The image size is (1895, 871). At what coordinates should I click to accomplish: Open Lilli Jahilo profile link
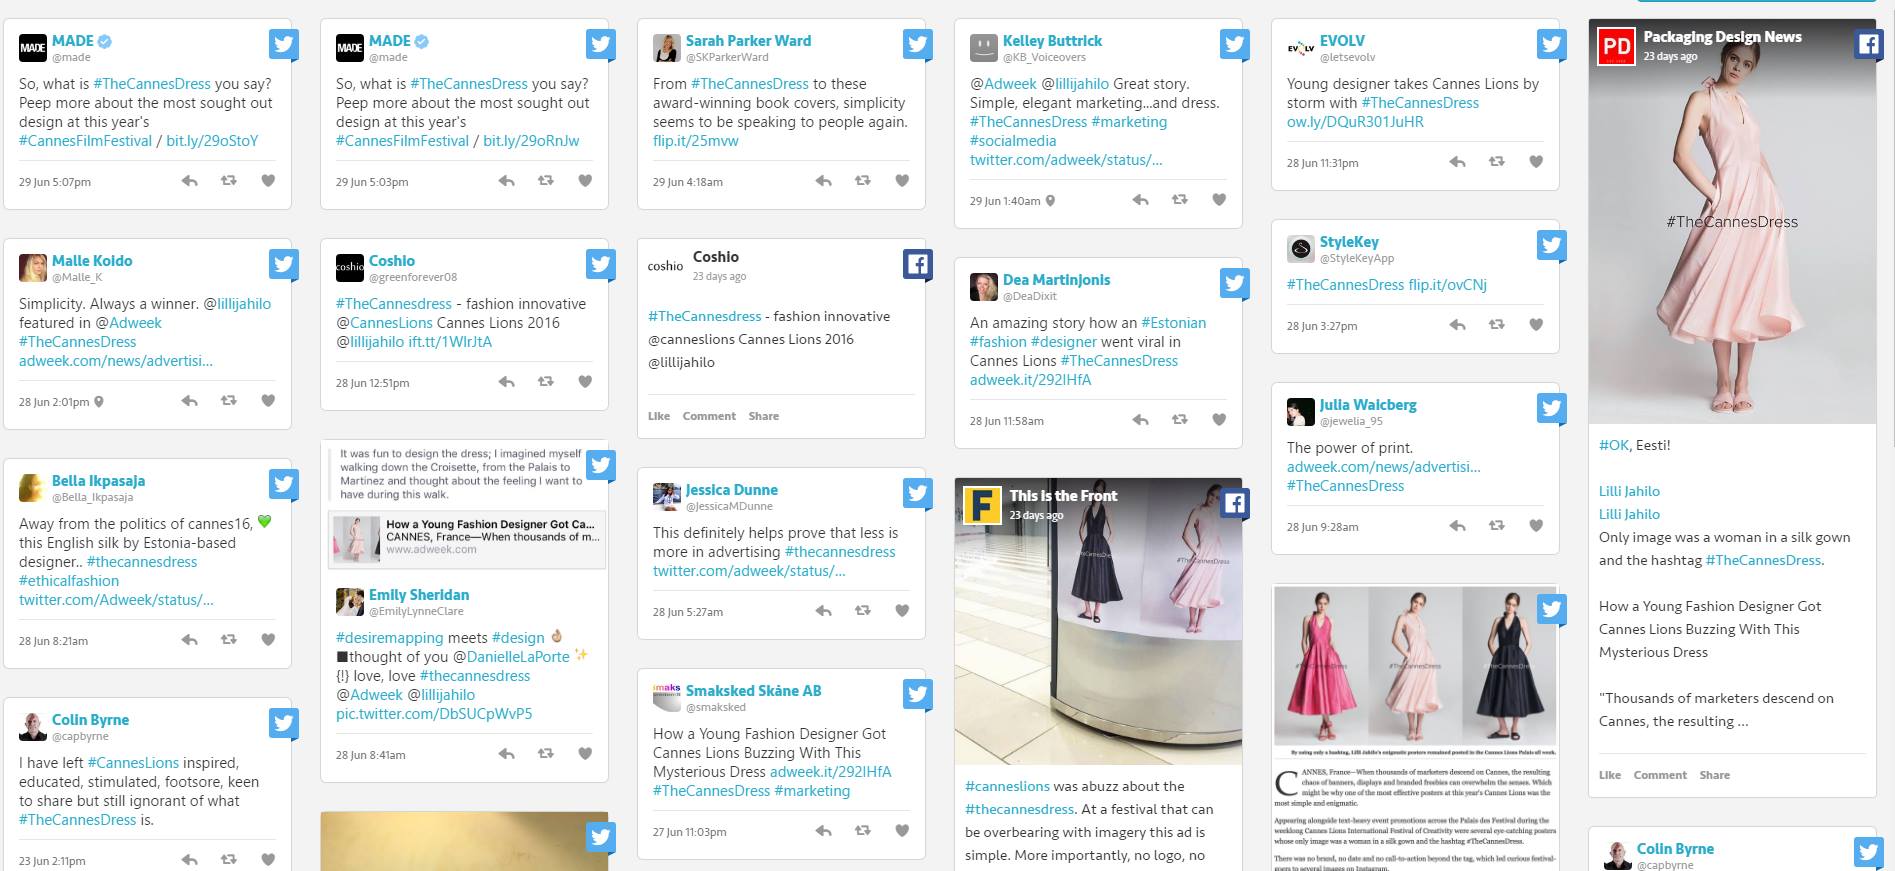(x=1628, y=491)
